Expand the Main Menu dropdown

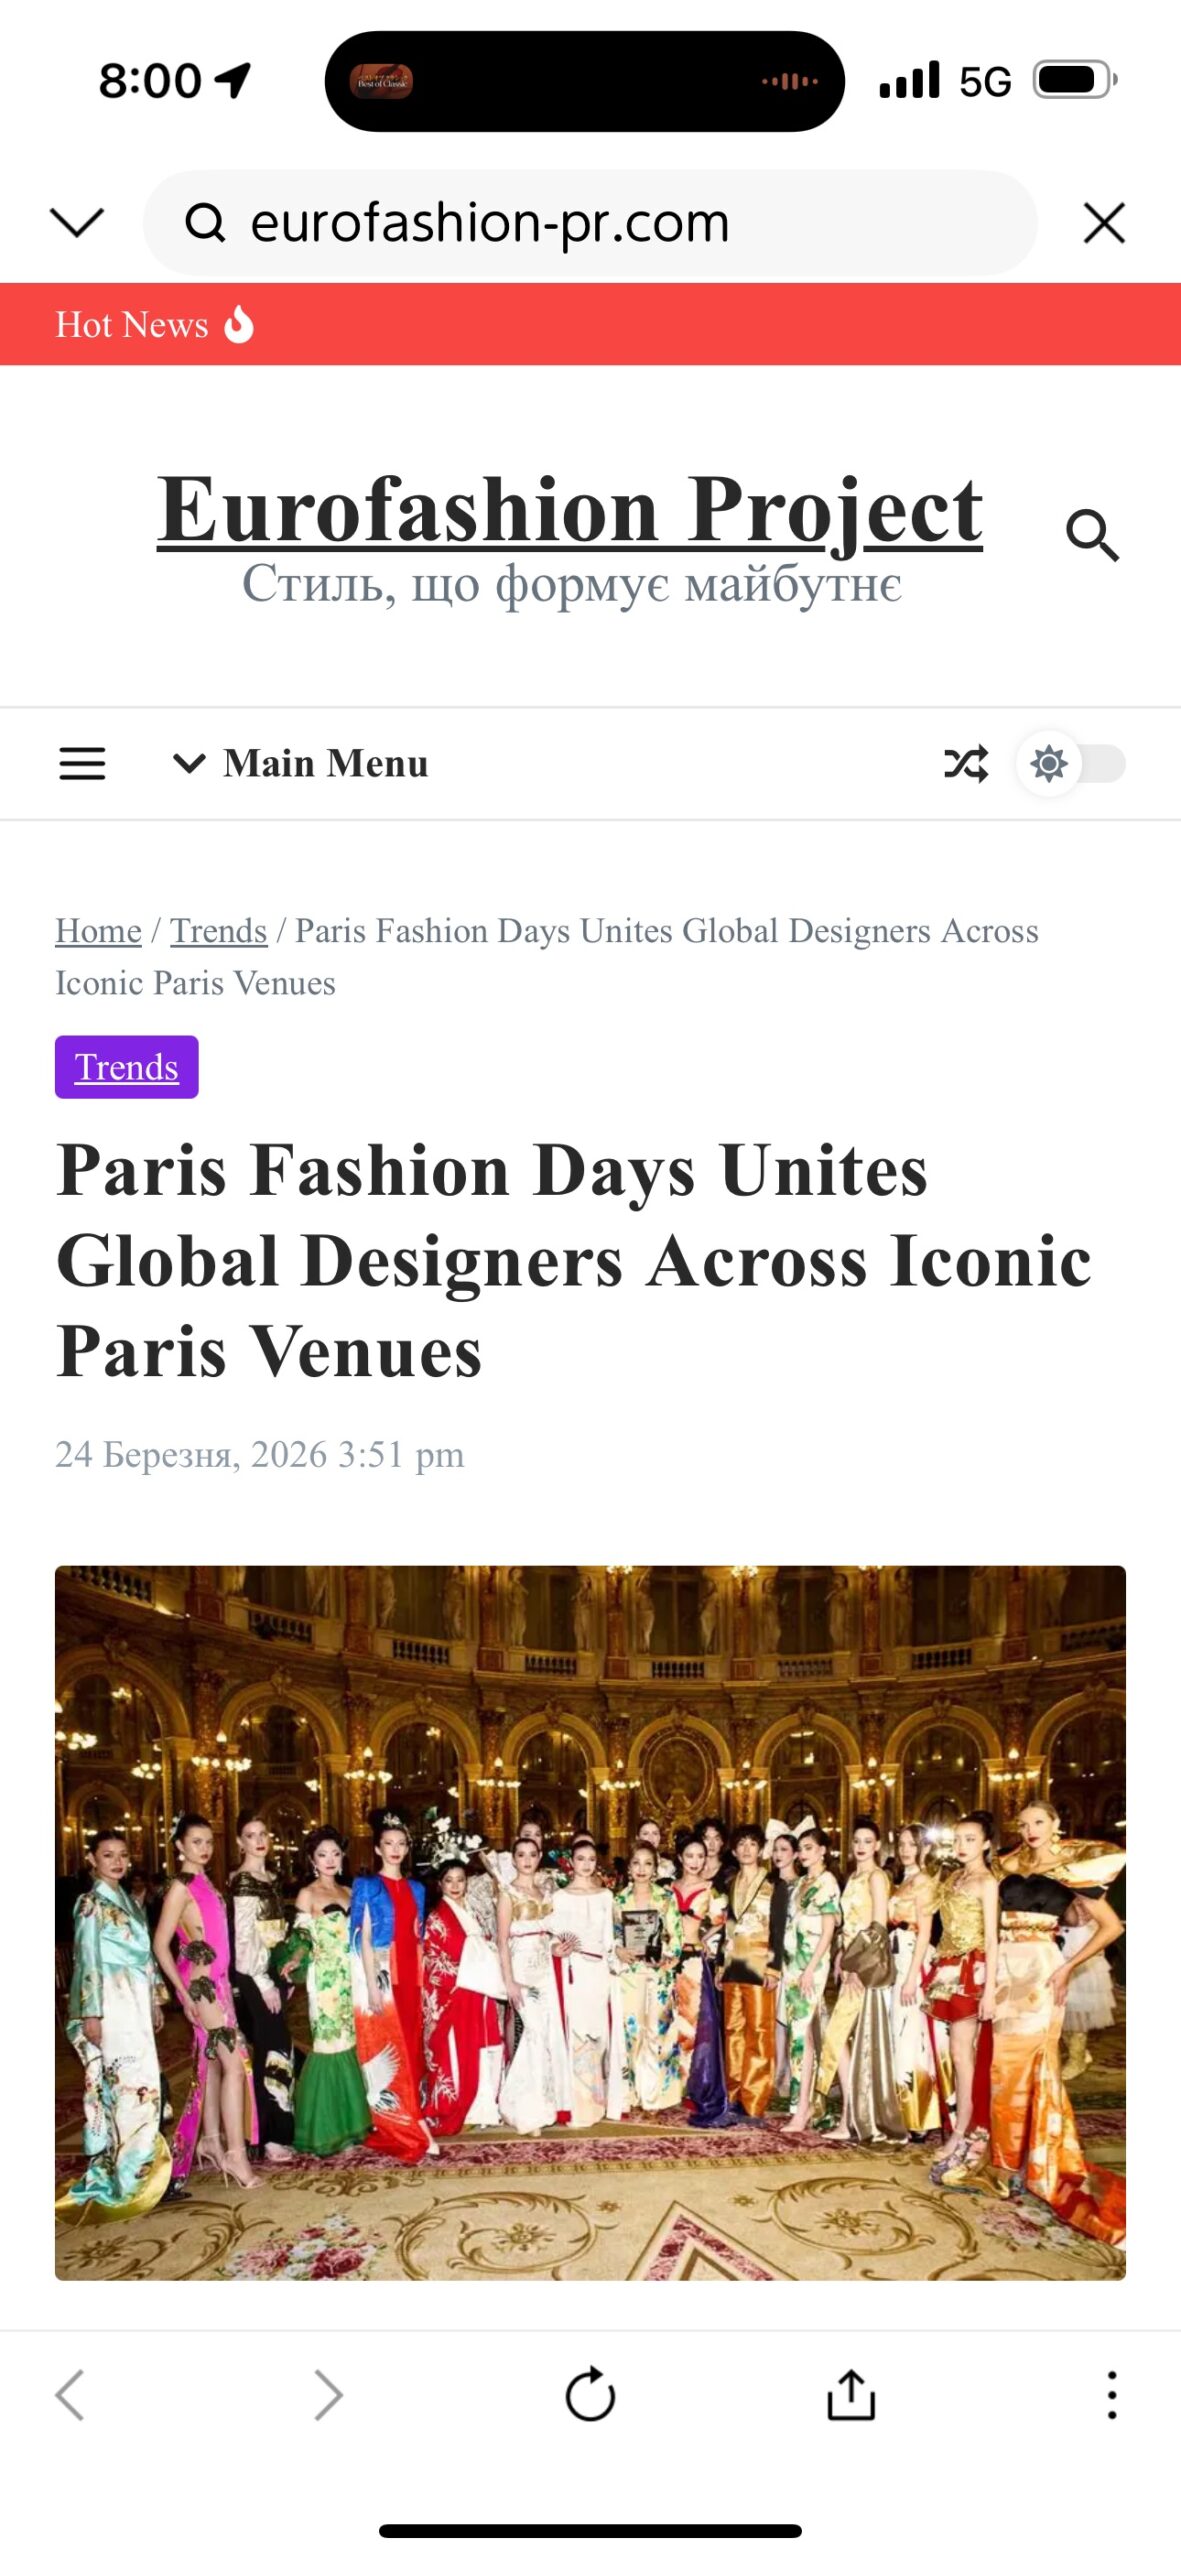pyautogui.click(x=301, y=763)
